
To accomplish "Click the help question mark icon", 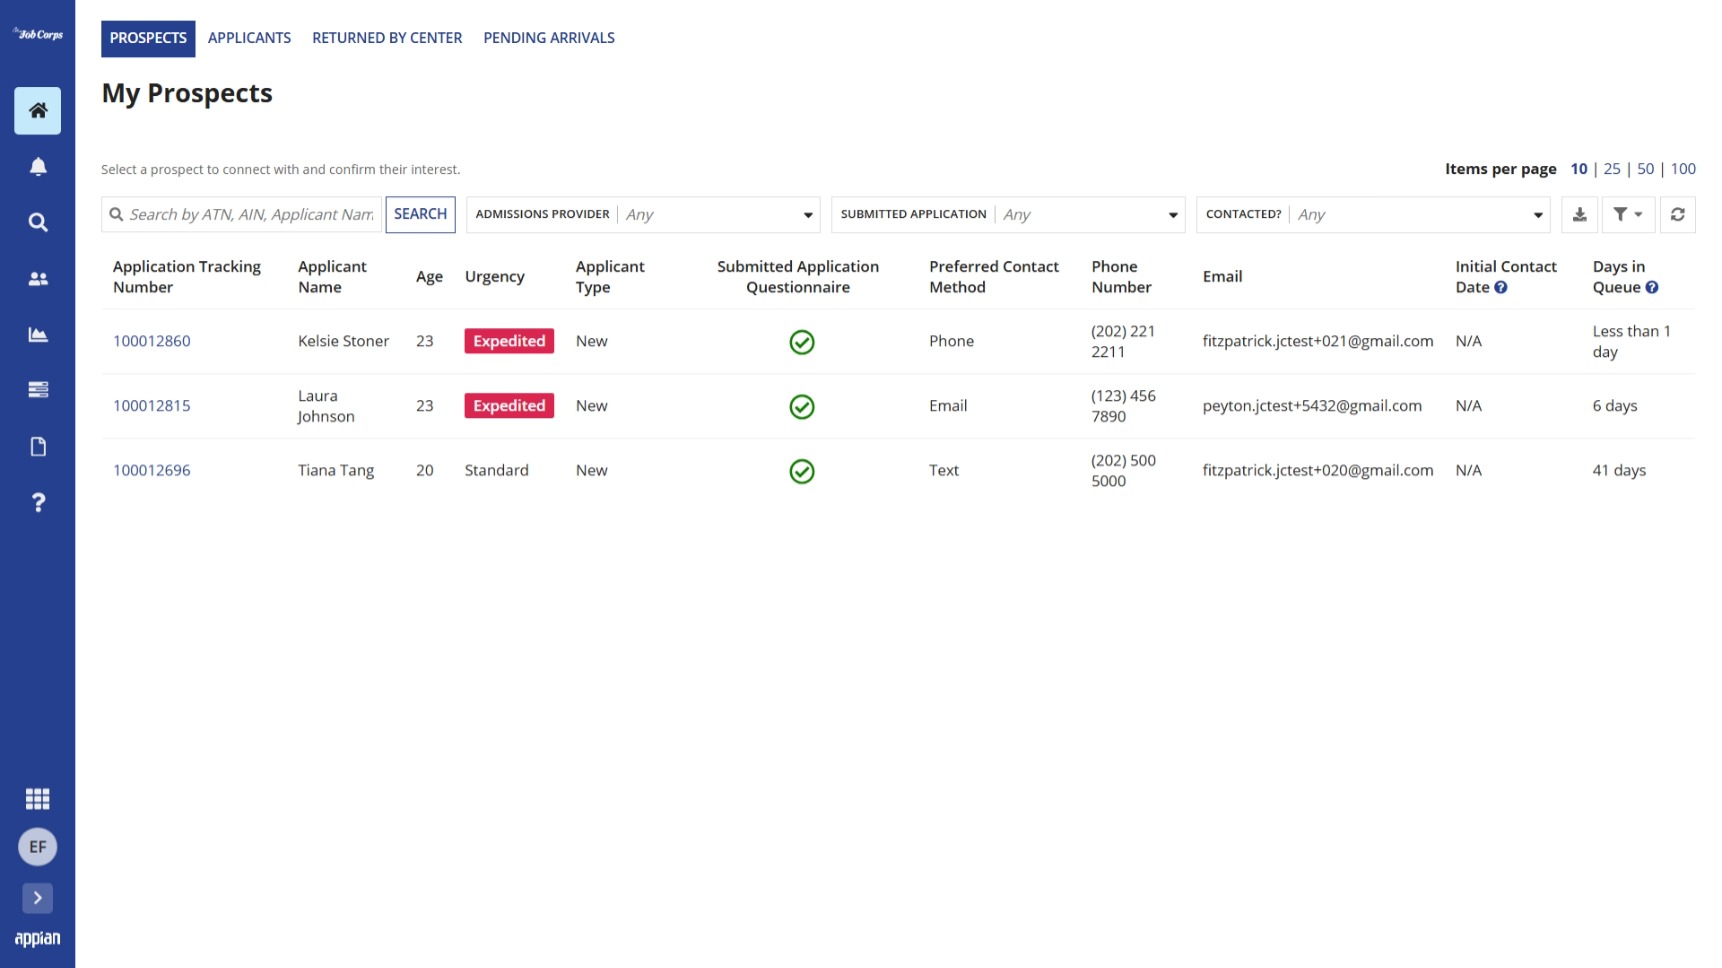I will tap(38, 502).
